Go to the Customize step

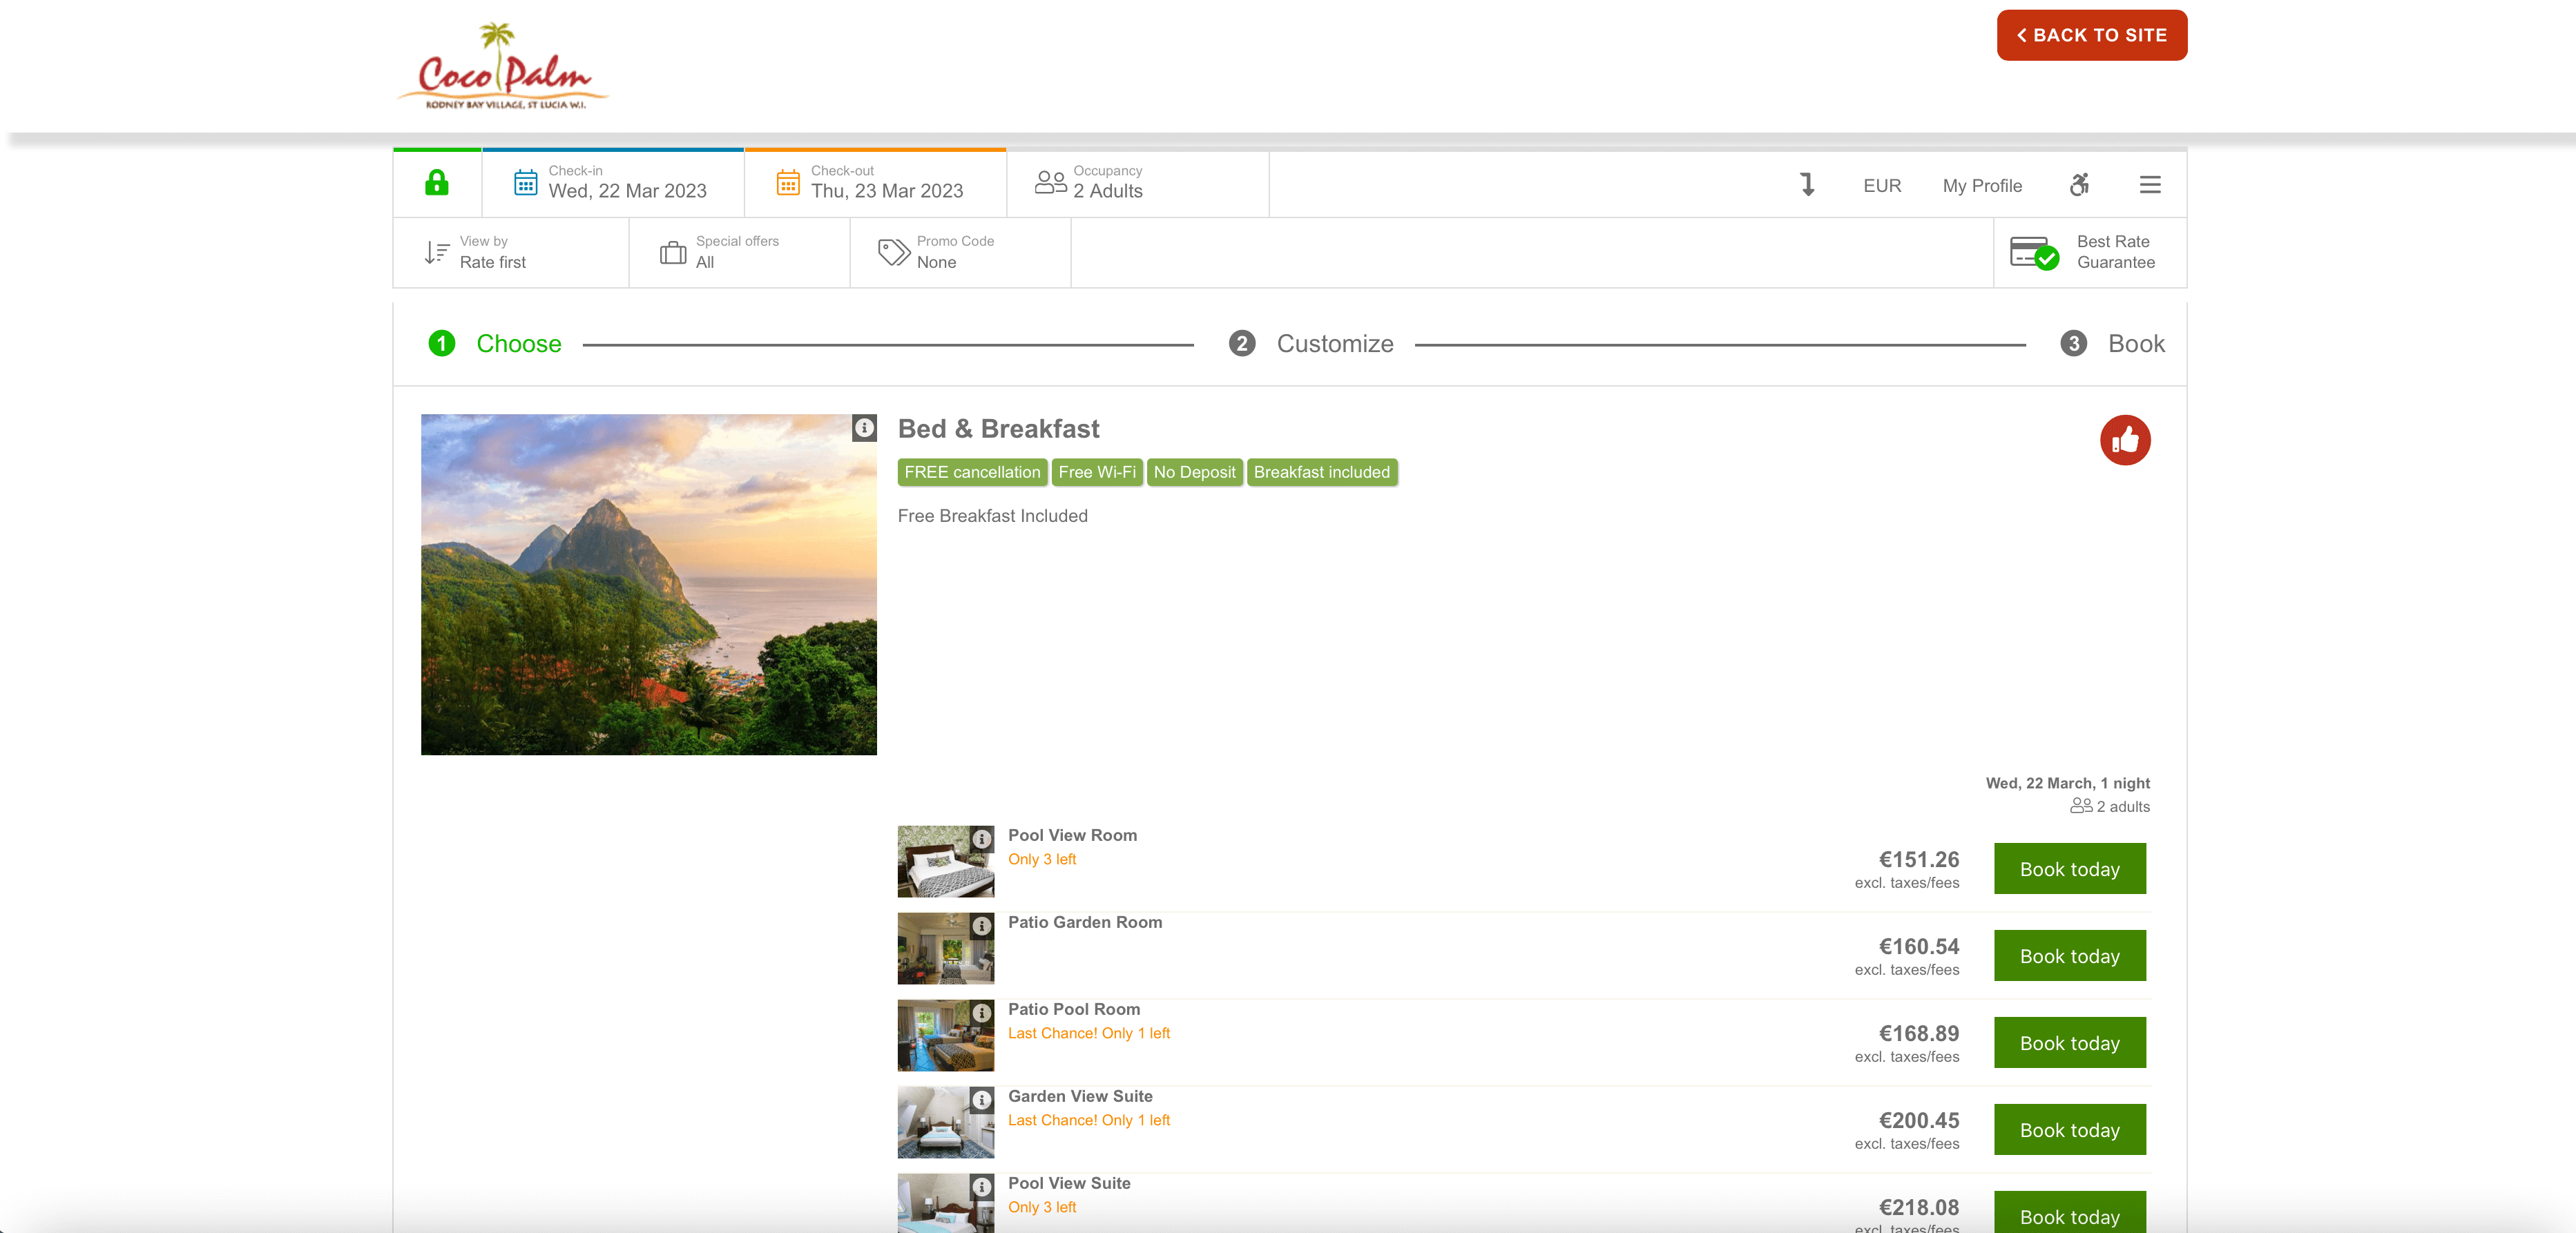point(1333,344)
